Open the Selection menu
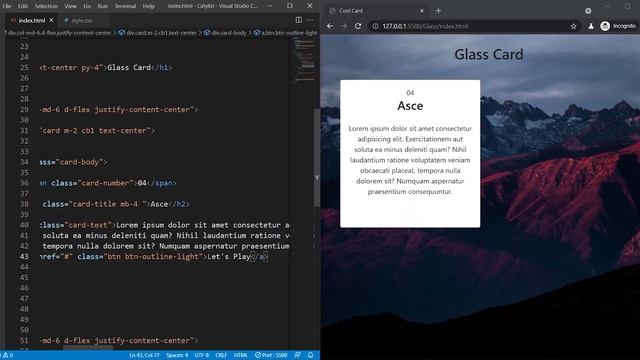 pyautogui.click(x=46, y=6)
